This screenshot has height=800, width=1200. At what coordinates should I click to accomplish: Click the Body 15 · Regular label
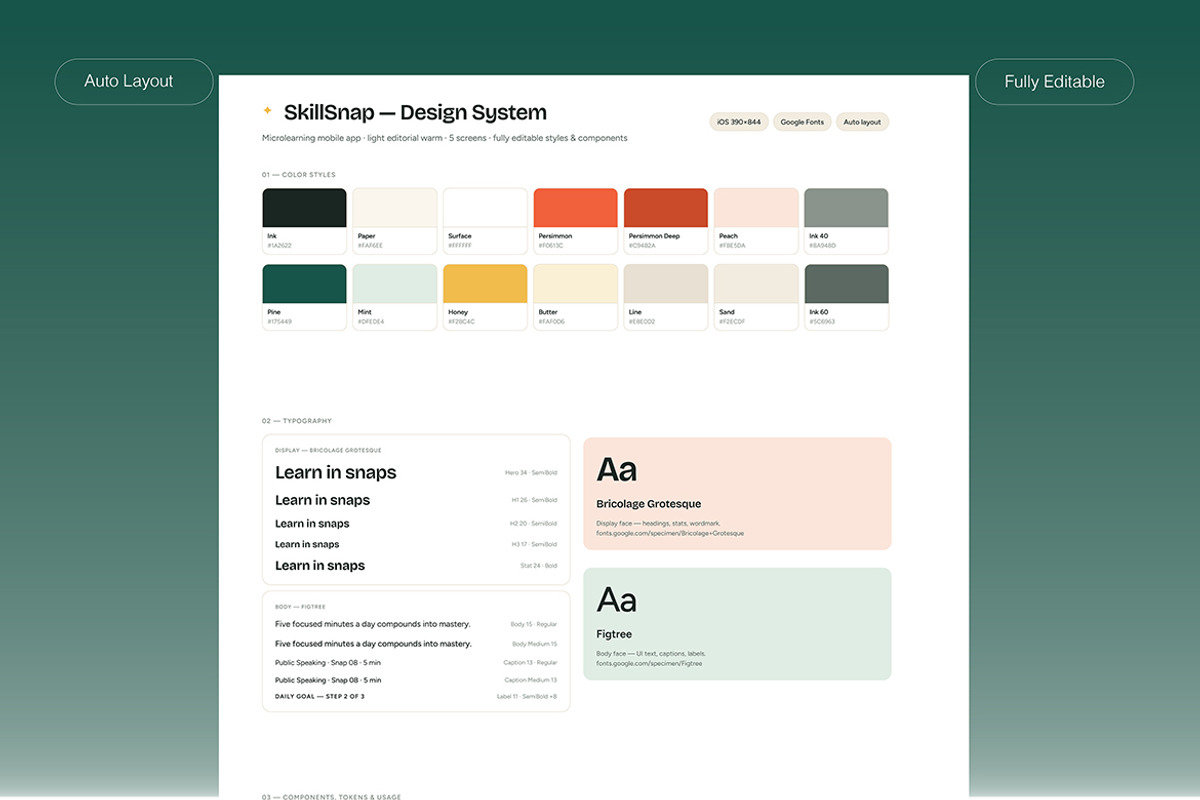click(x=534, y=624)
